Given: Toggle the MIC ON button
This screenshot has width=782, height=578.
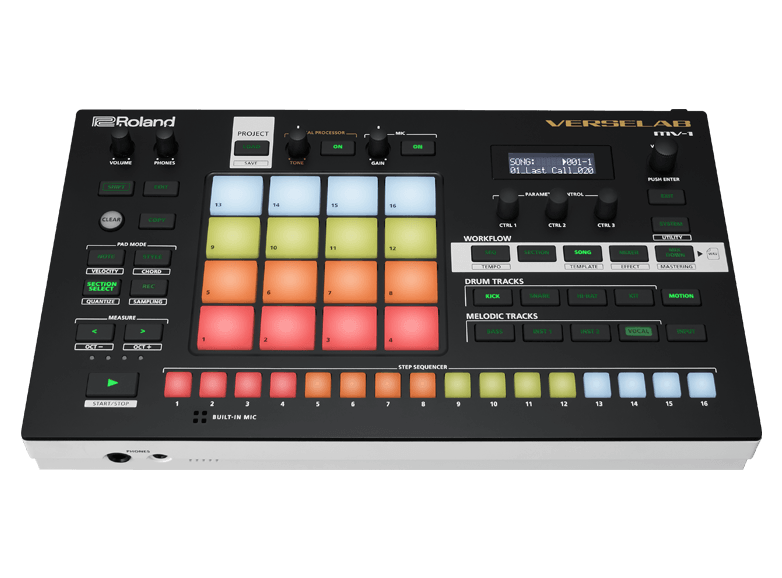Looking at the screenshot, I should pyautogui.click(x=417, y=147).
